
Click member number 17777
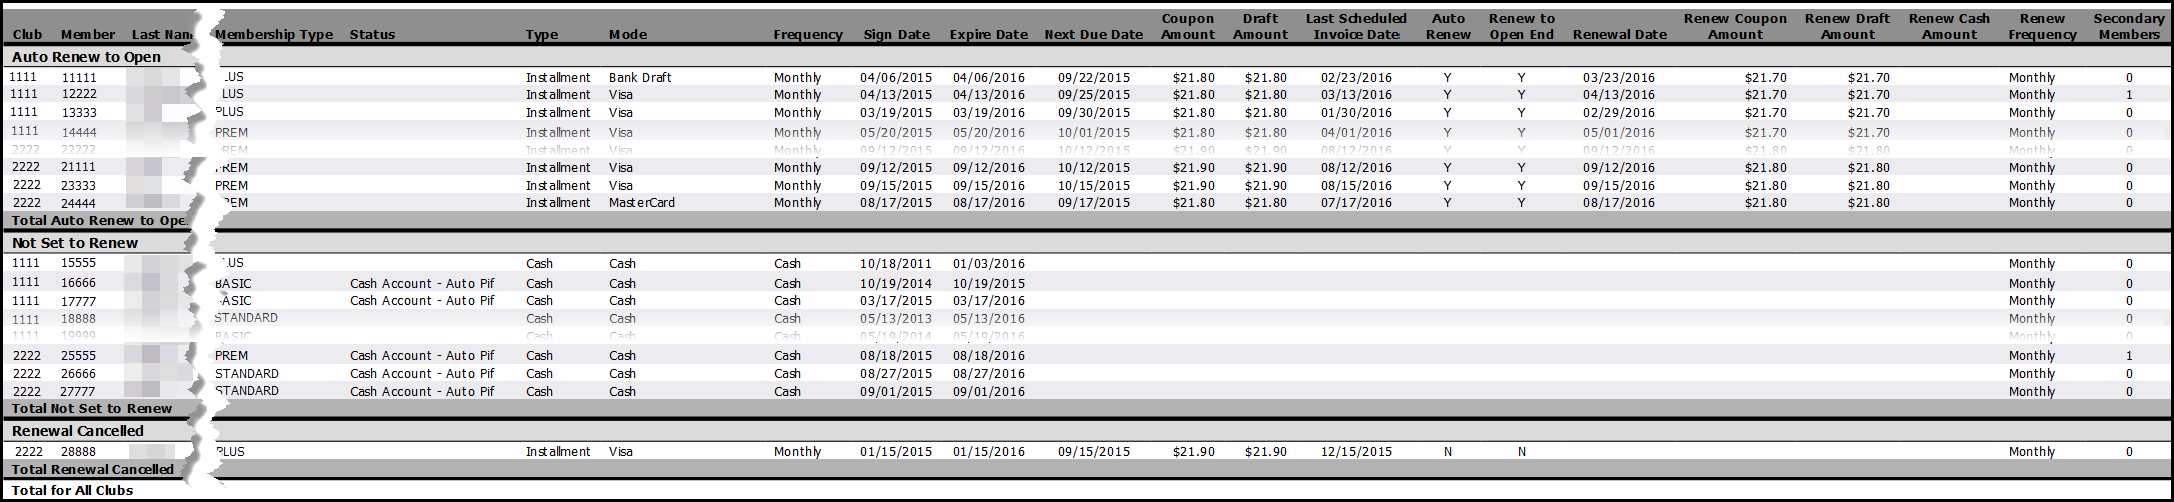point(79,301)
